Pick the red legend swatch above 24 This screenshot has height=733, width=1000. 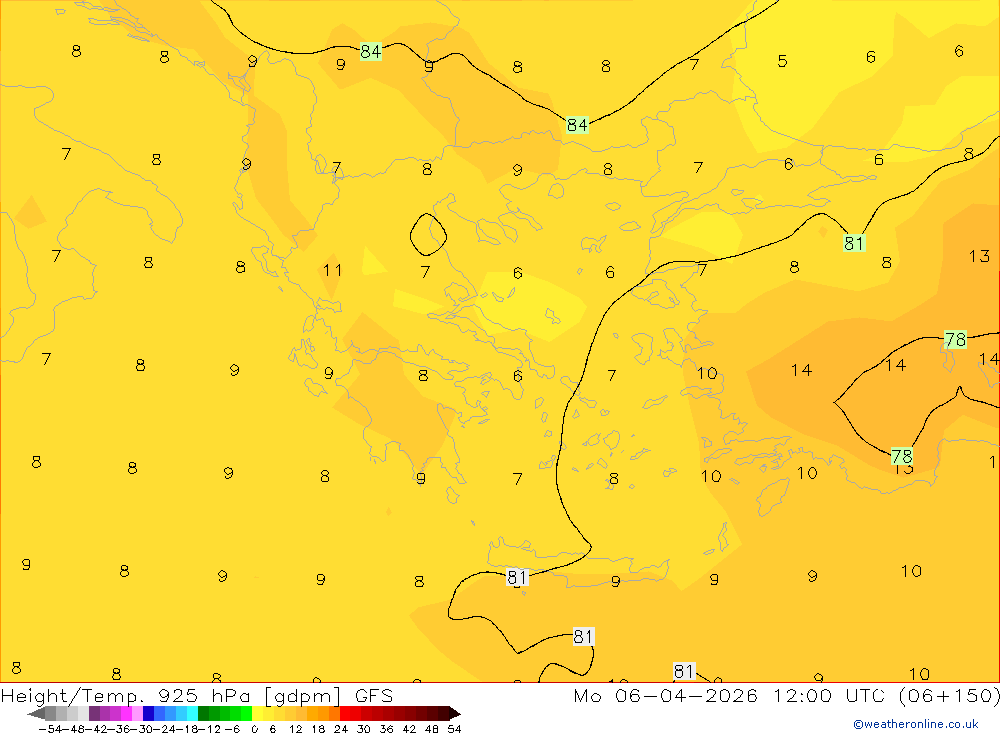coord(345,713)
